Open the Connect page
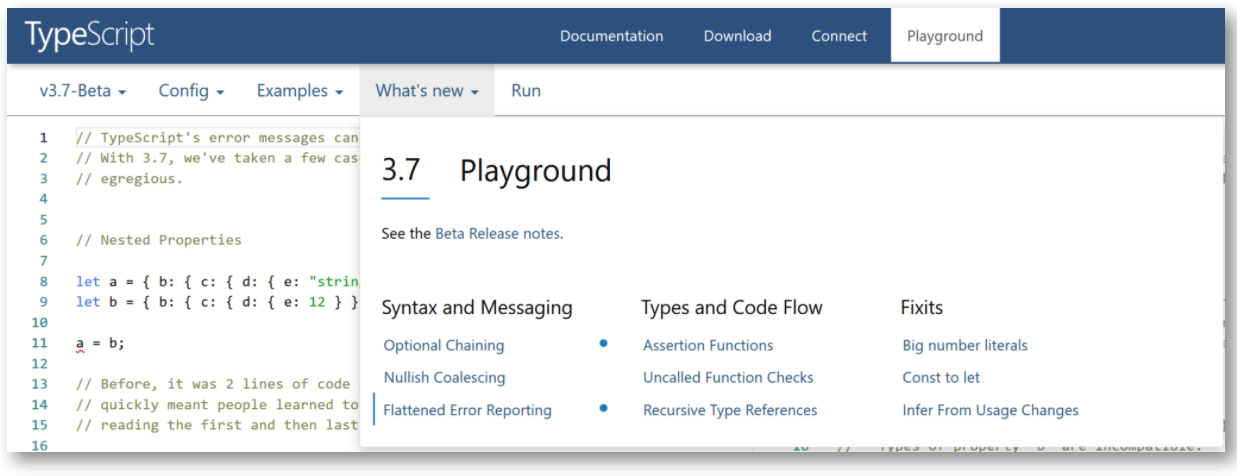The height and width of the screenshot is (476, 1237). [x=839, y=36]
